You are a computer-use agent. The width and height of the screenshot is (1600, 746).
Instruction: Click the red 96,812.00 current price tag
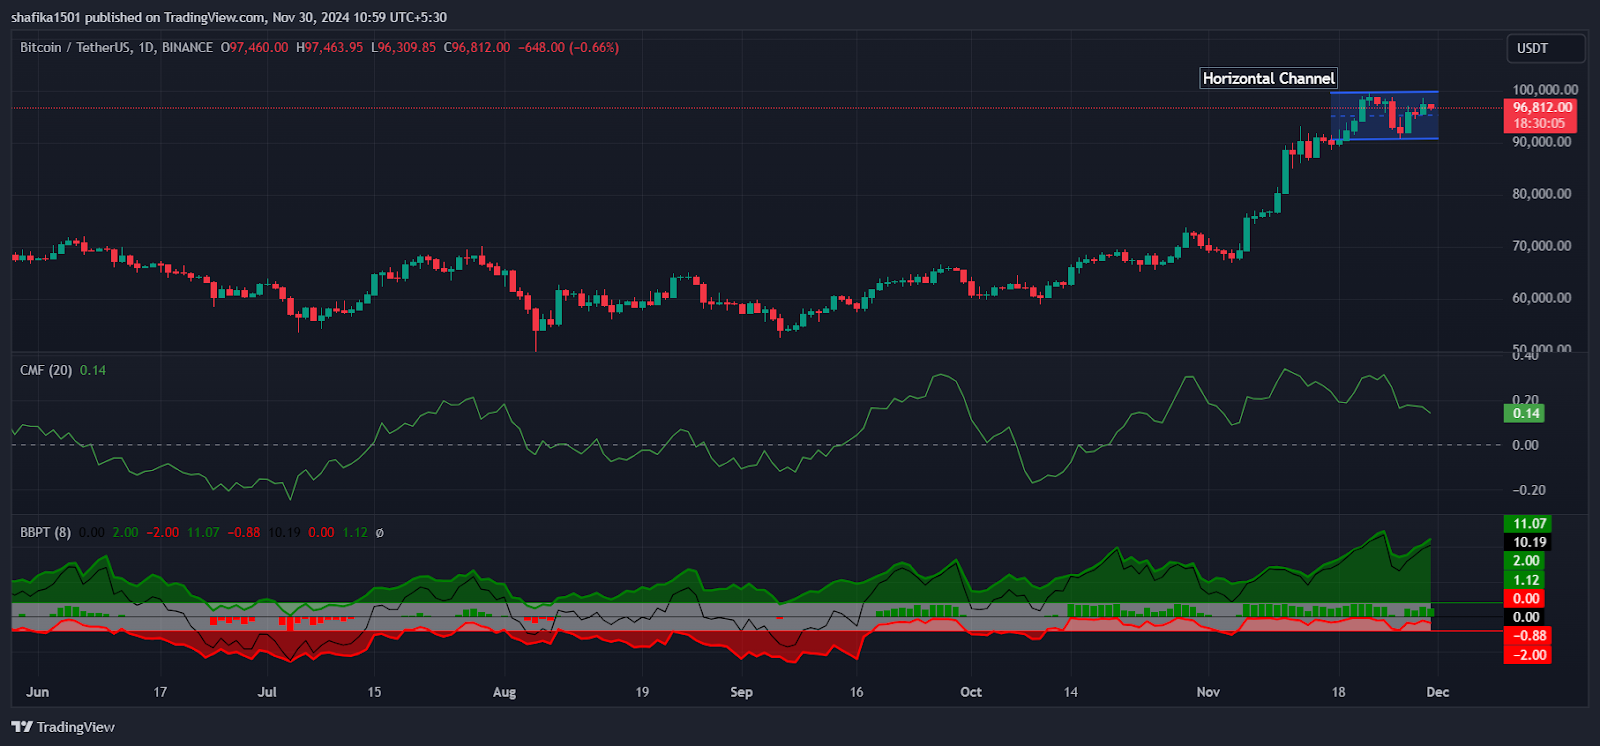point(1541,107)
